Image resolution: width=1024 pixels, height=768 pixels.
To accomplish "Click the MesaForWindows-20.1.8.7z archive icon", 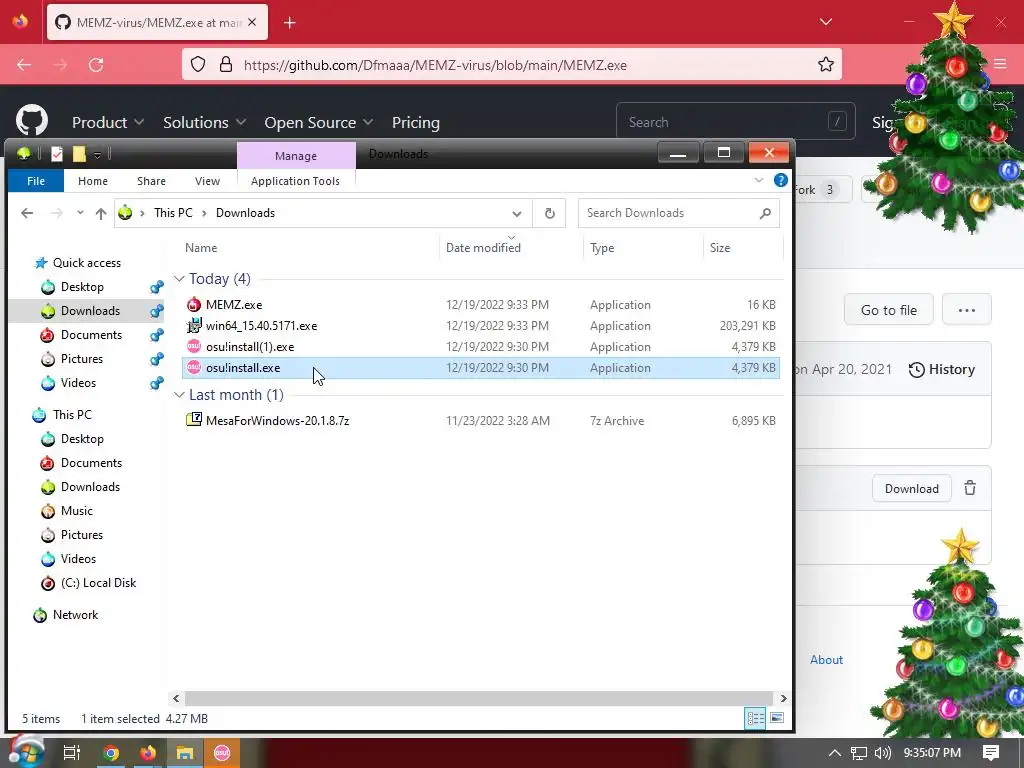I will (194, 421).
